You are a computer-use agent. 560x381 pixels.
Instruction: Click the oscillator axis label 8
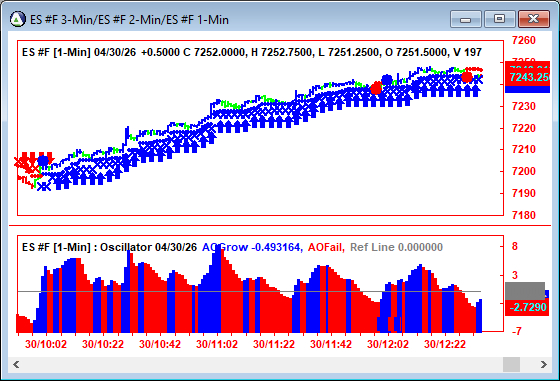pyautogui.click(x=515, y=246)
